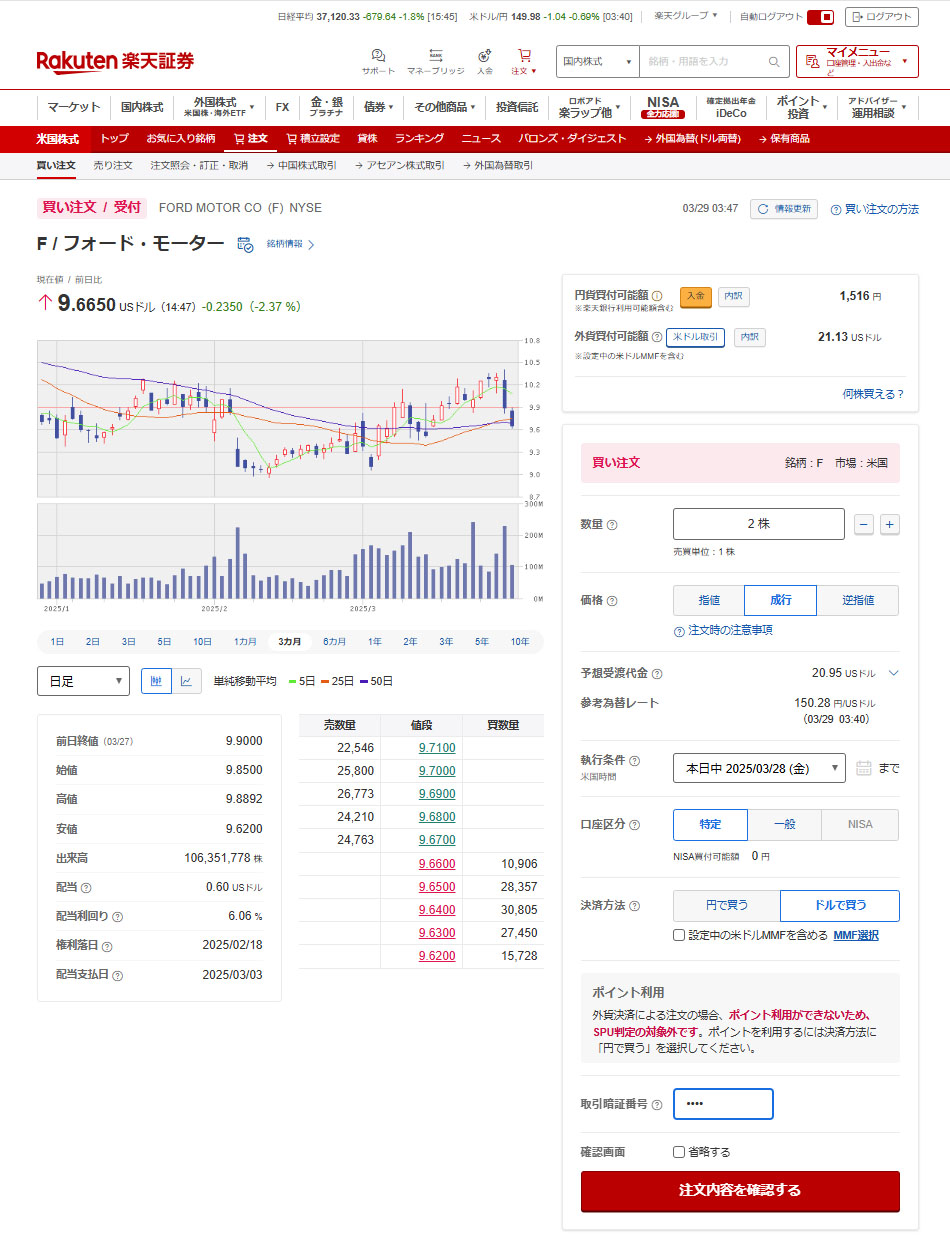
Task: Check the skip confirmation screen checkbox
Action: point(679,1152)
